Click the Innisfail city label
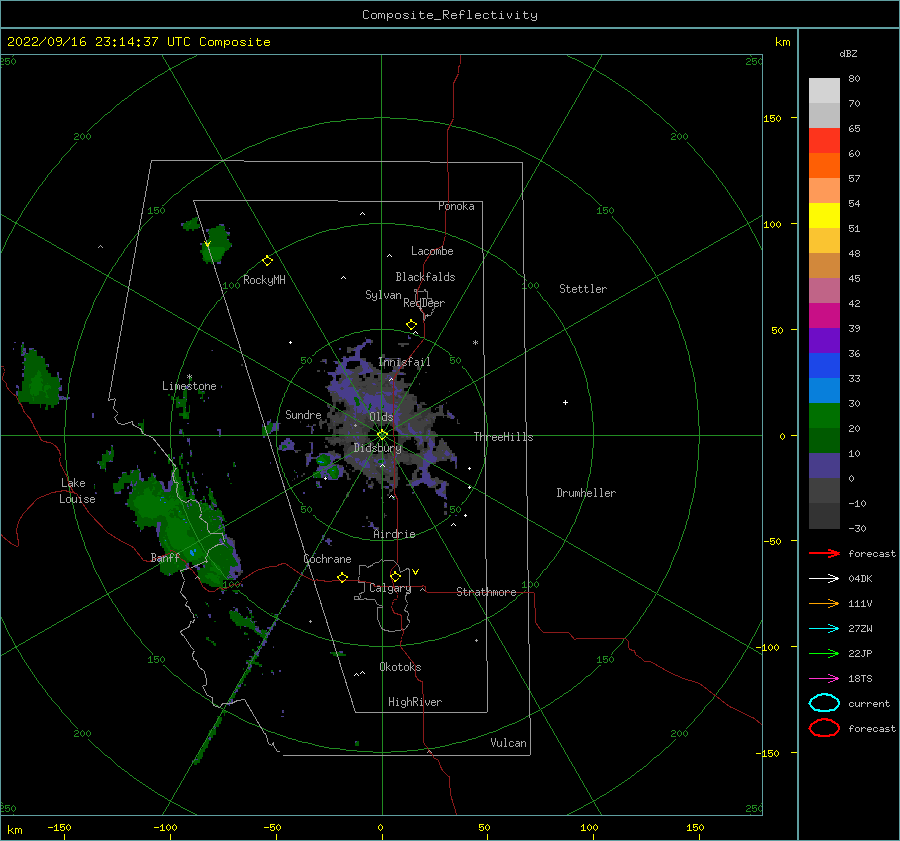 click(404, 362)
